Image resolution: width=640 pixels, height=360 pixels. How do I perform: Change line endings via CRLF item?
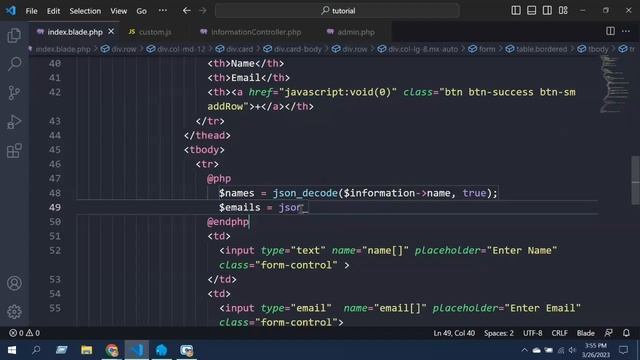click(x=559, y=333)
